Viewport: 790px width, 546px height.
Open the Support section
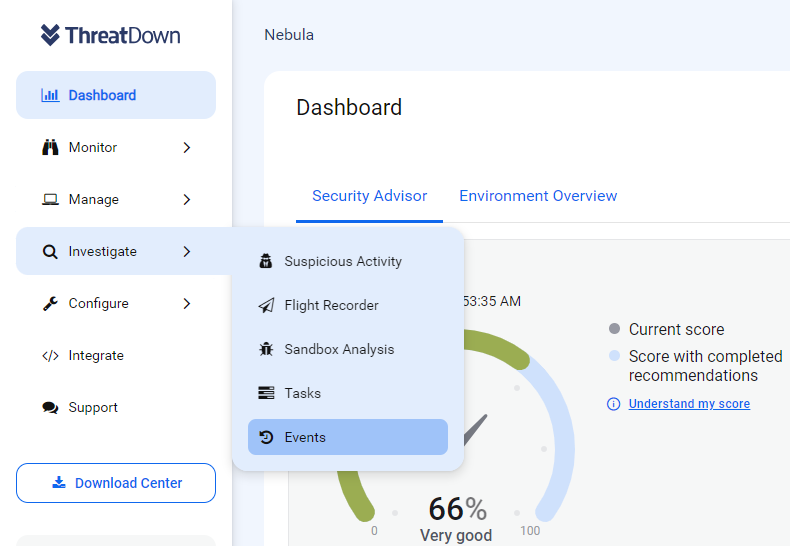coord(116,407)
